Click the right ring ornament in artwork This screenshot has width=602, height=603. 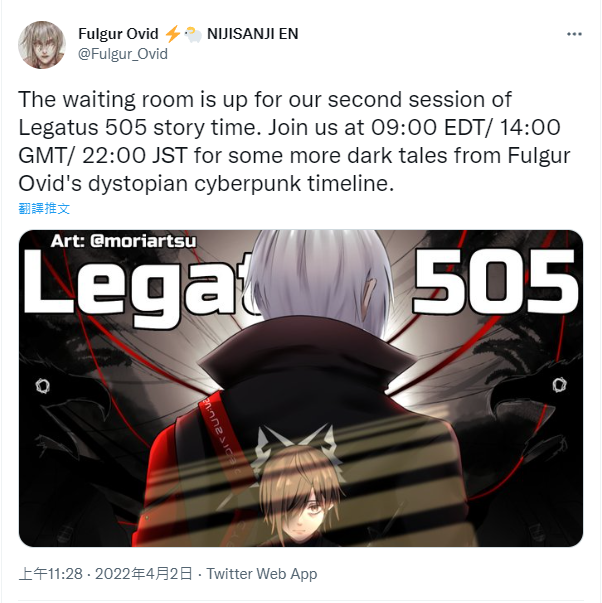pyautogui.click(x=559, y=385)
